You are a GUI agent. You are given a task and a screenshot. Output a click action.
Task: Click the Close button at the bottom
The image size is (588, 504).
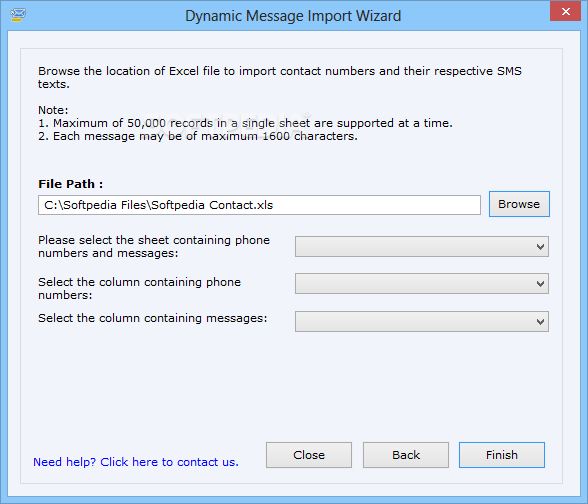[x=309, y=455]
